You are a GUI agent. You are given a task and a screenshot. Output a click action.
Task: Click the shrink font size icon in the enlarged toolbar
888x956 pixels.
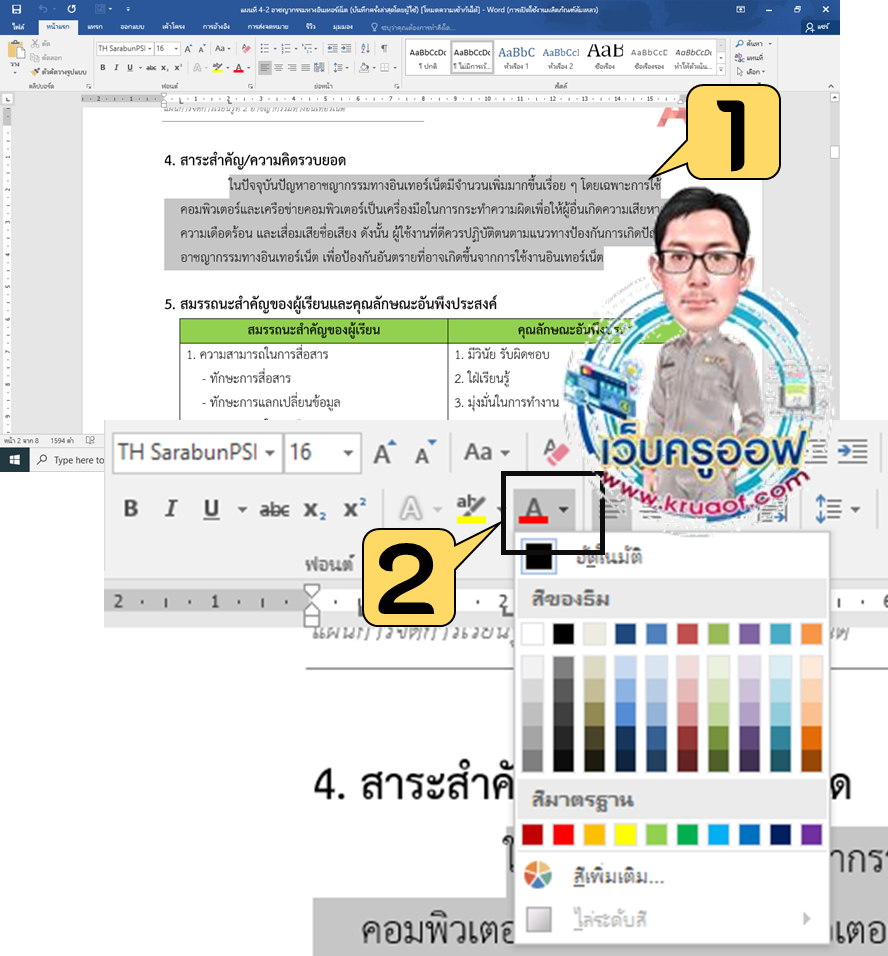423,453
